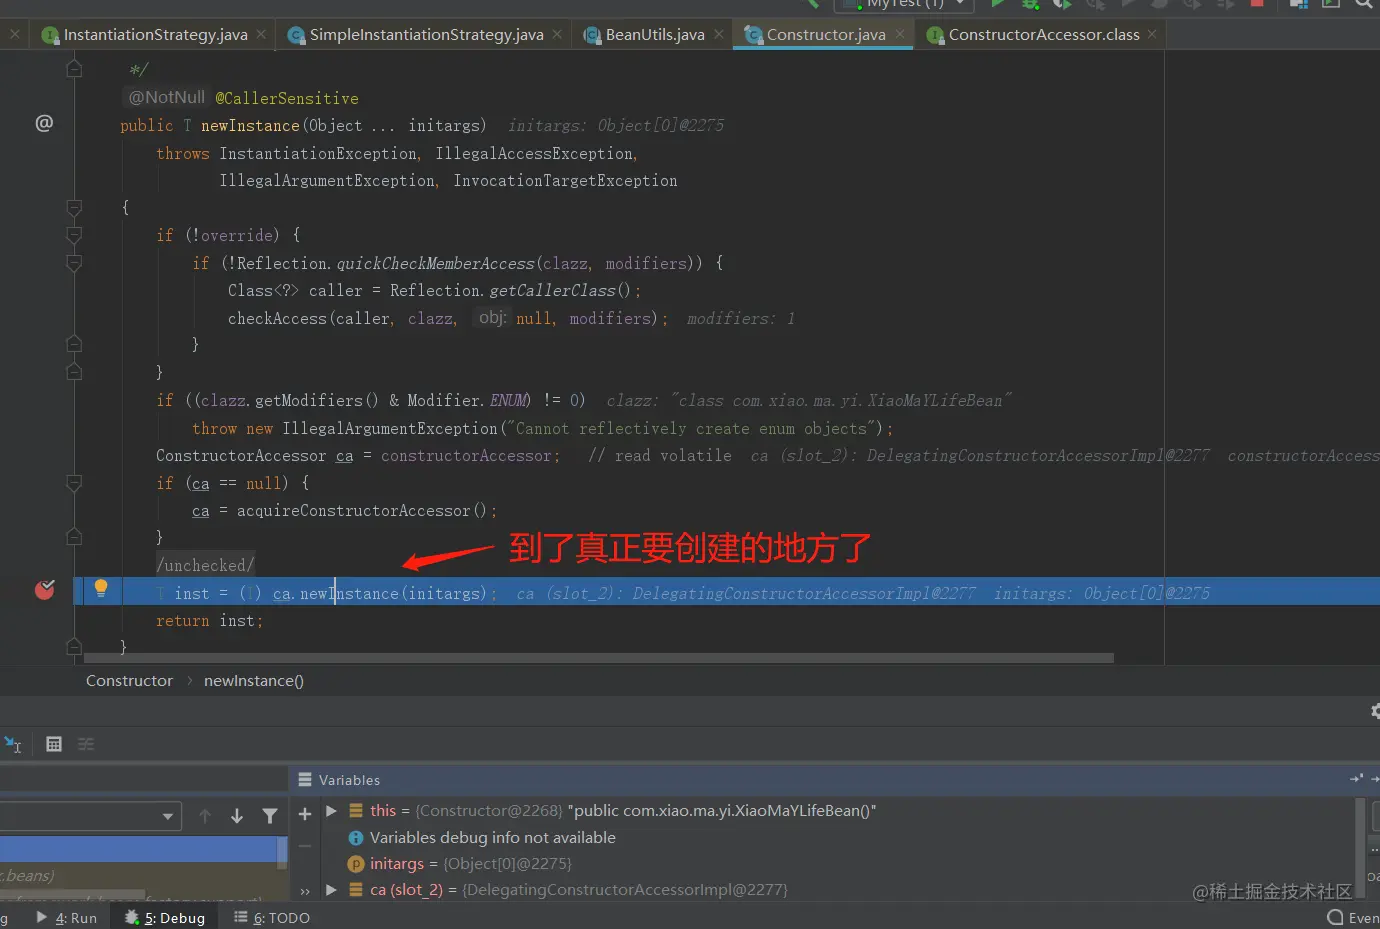Close SimpleInstantiationStrategy.java tab
The width and height of the screenshot is (1380, 929).
(x=557, y=34)
